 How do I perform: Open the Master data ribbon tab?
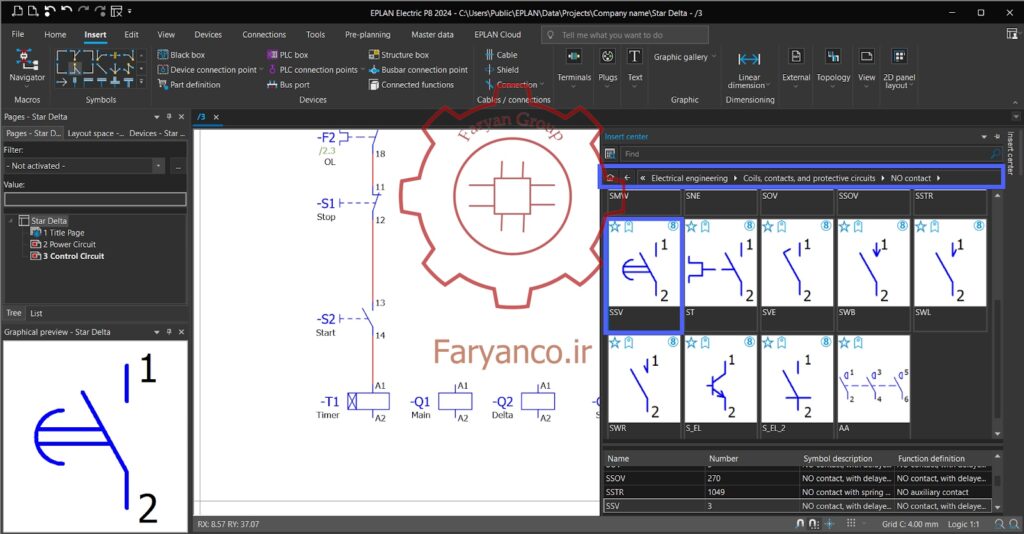(x=432, y=35)
